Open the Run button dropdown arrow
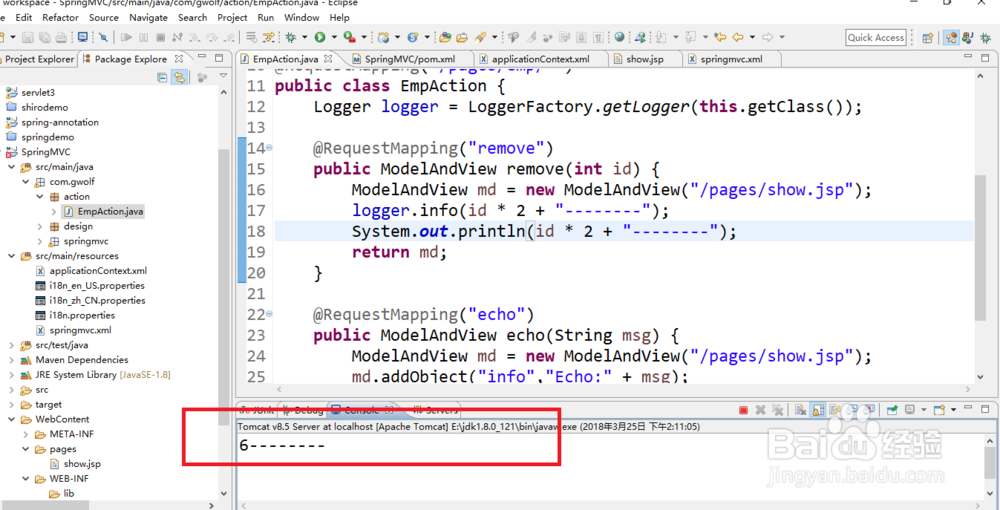This screenshot has width=1000, height=510. point(334,37)
